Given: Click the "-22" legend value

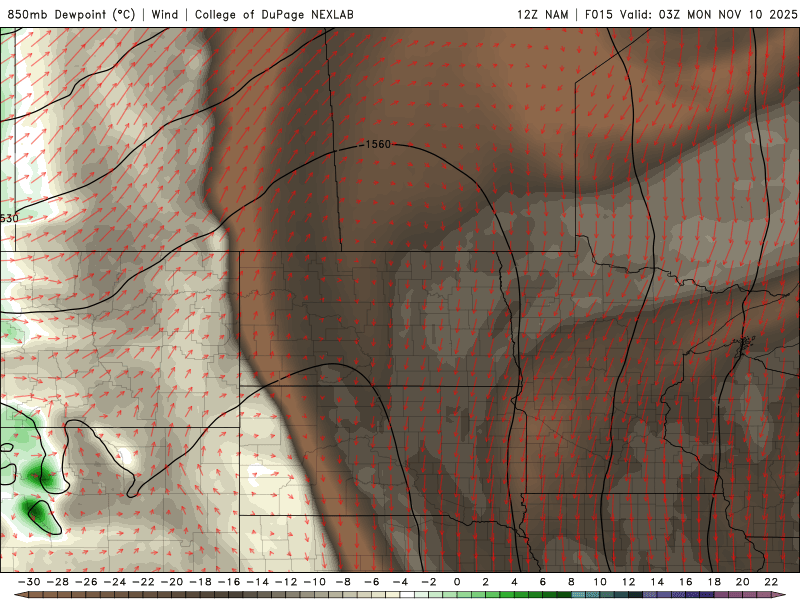Looking at the screenshot, I should (x=143, y=582).
